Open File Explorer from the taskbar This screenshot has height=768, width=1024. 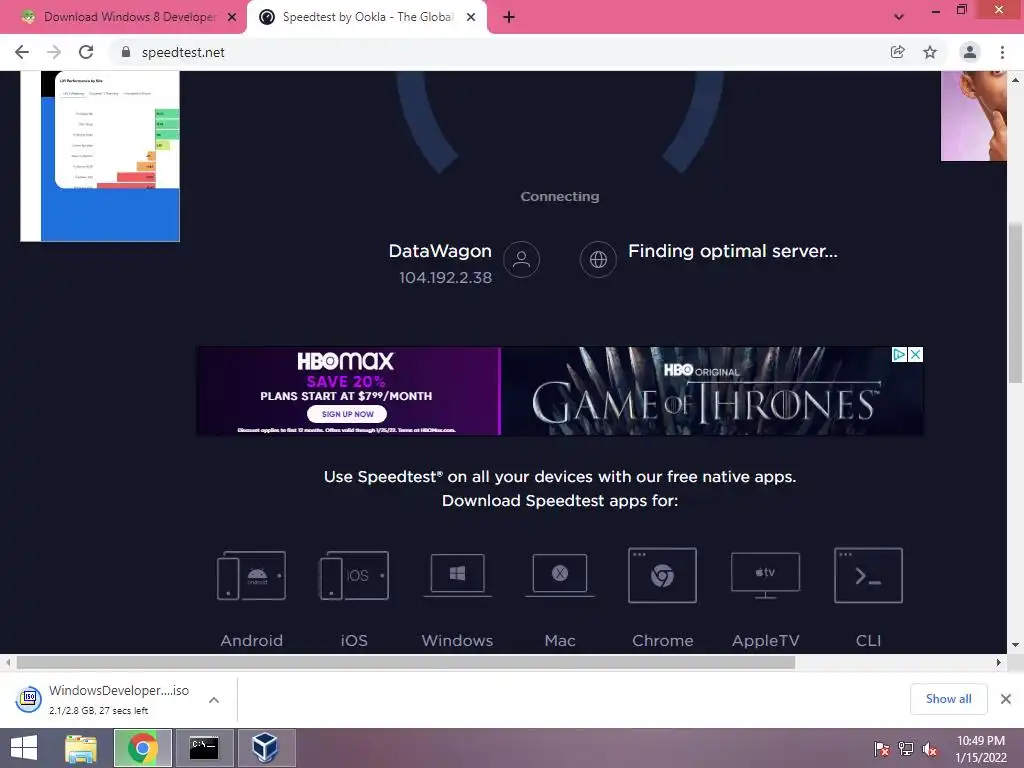[80, 748]
